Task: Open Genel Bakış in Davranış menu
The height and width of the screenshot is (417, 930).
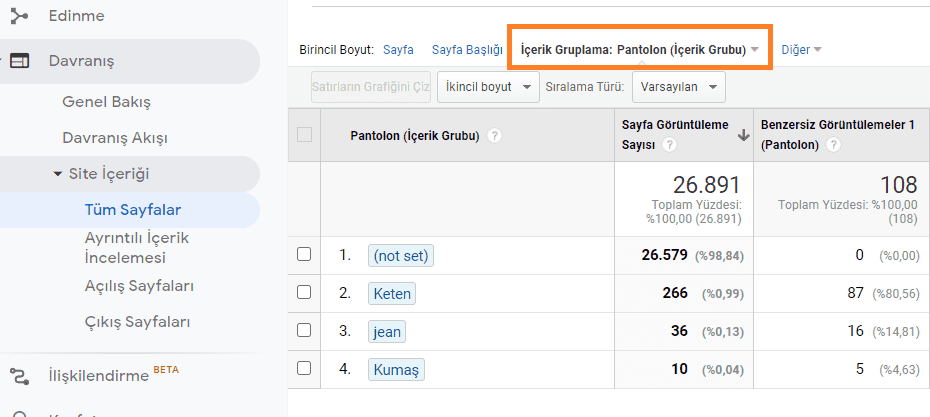Action: click(x=106, y=101)
